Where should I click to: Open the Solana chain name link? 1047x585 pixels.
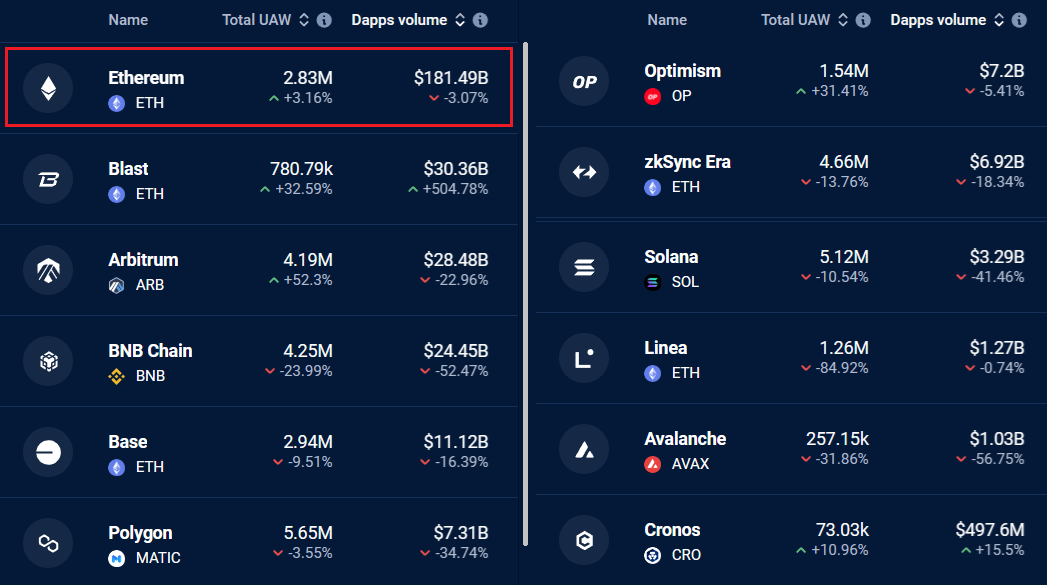click(671, 257)
